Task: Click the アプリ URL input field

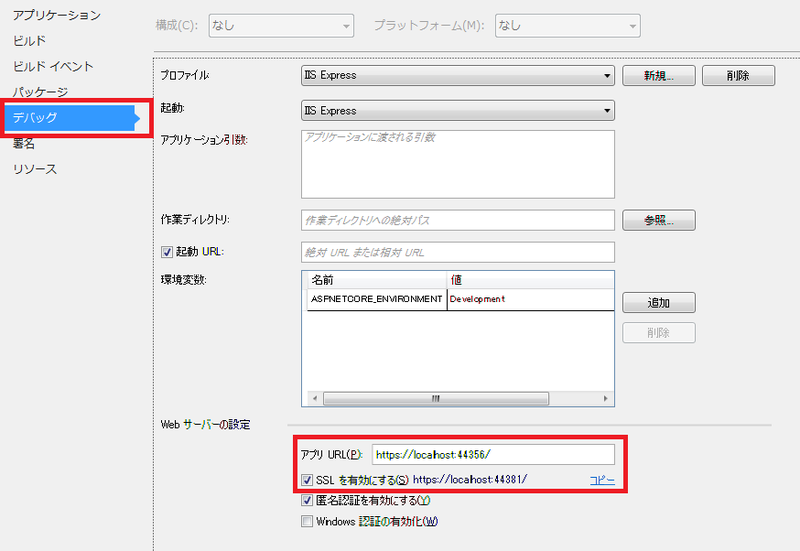Action: click(x=493, y=455)
